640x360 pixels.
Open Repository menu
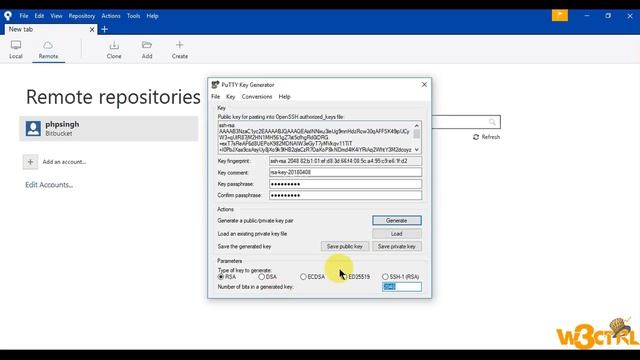tap(82, 16)
